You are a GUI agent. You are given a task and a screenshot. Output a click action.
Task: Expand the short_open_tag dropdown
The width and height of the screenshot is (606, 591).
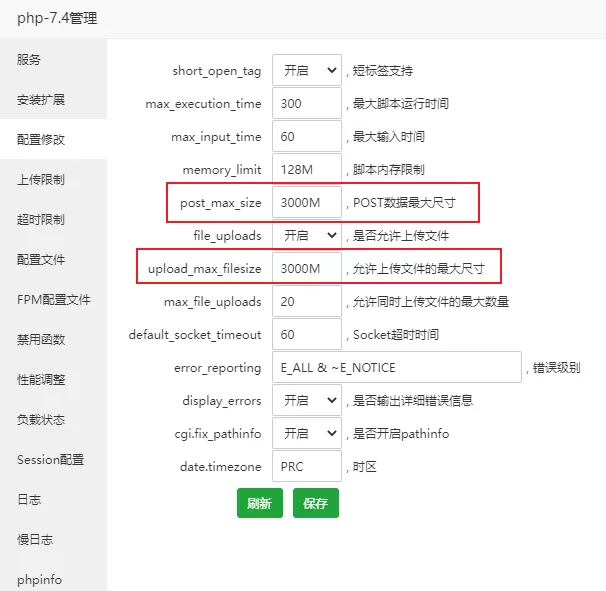click(x=307, y=70)
